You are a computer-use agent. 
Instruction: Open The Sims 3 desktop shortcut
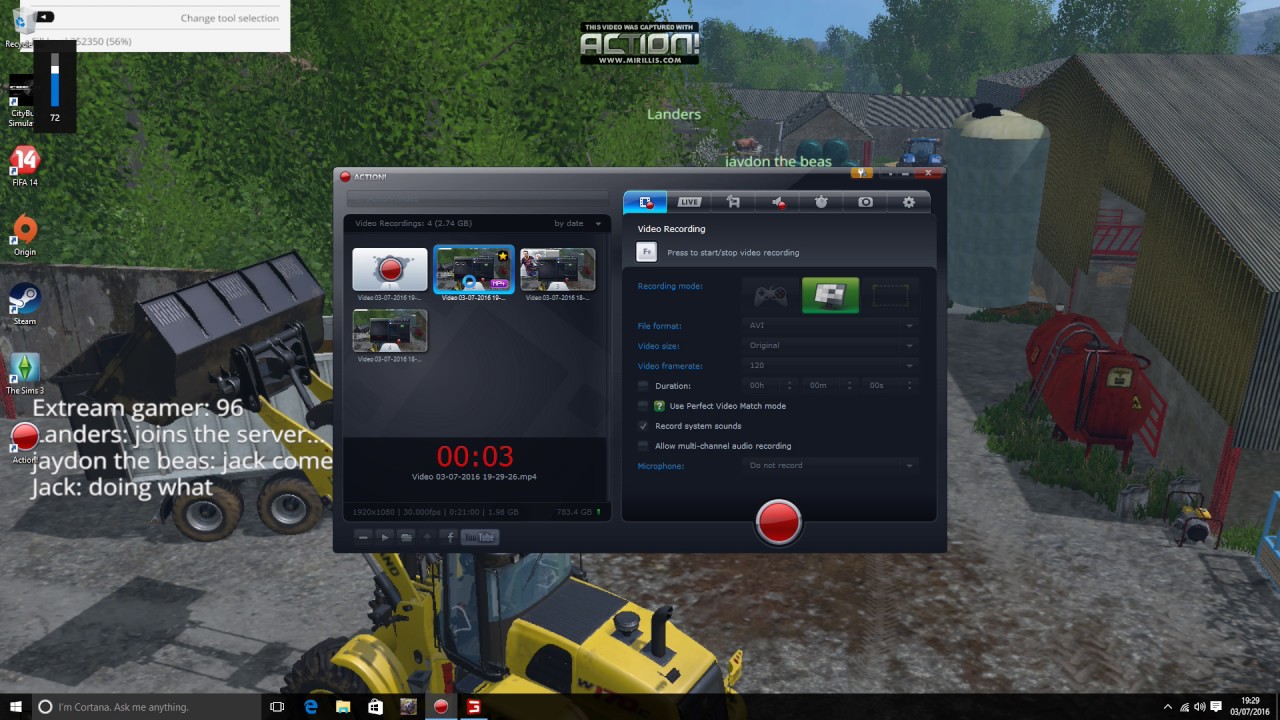24,374
